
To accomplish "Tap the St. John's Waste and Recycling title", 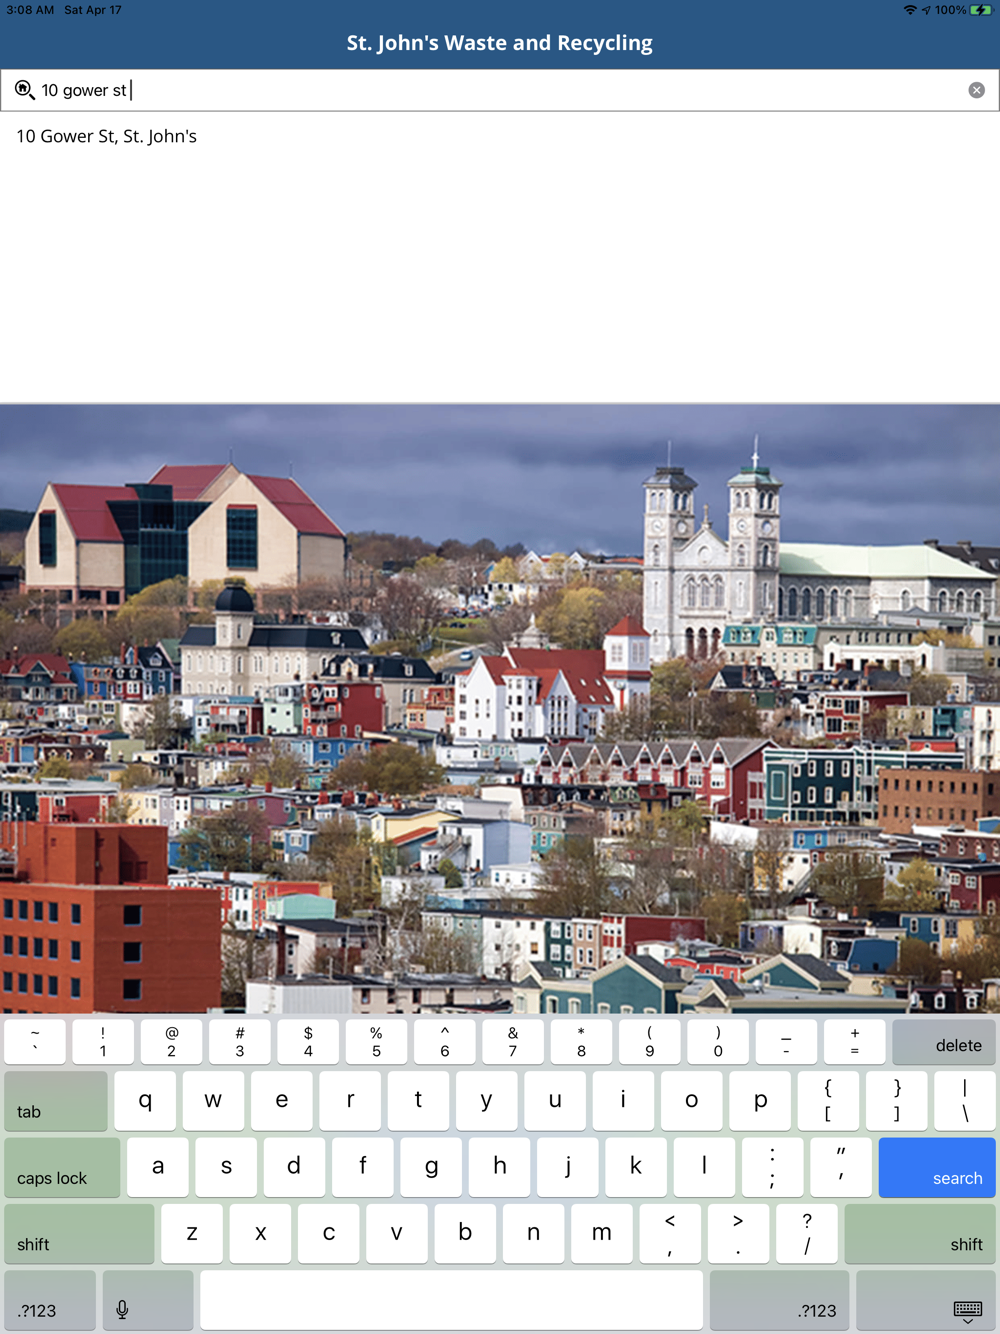I will (x=500, y=43).
